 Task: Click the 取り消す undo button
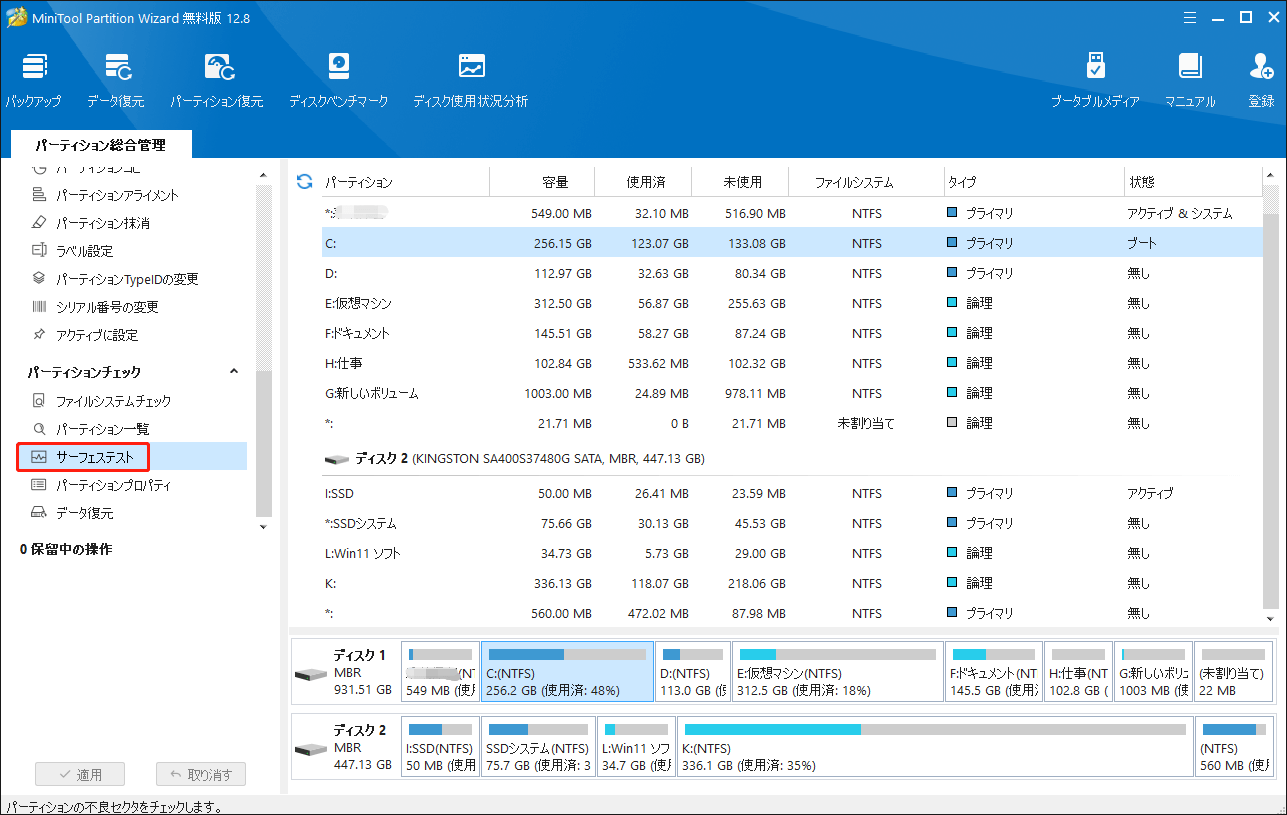tap(201, 774)
